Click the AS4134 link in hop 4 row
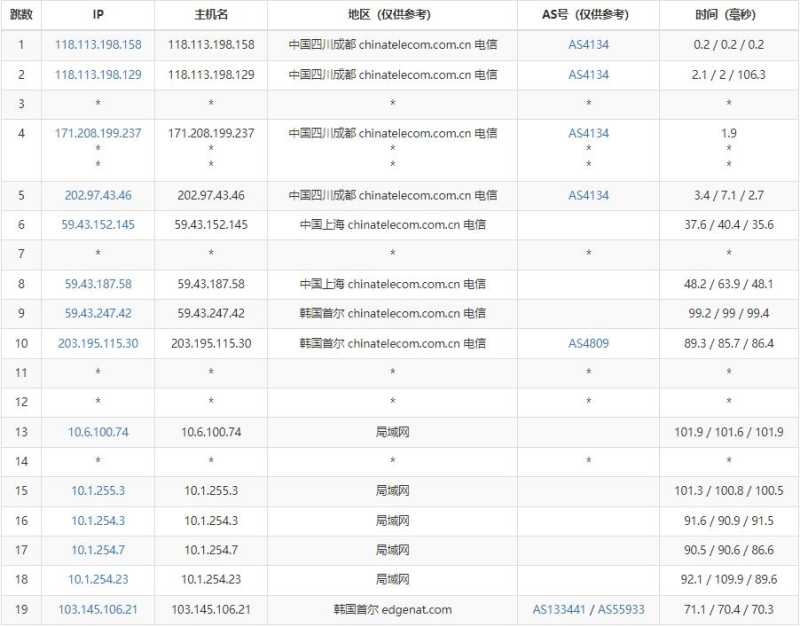This screenshot has height=627, width=800. tap(588, 133)
